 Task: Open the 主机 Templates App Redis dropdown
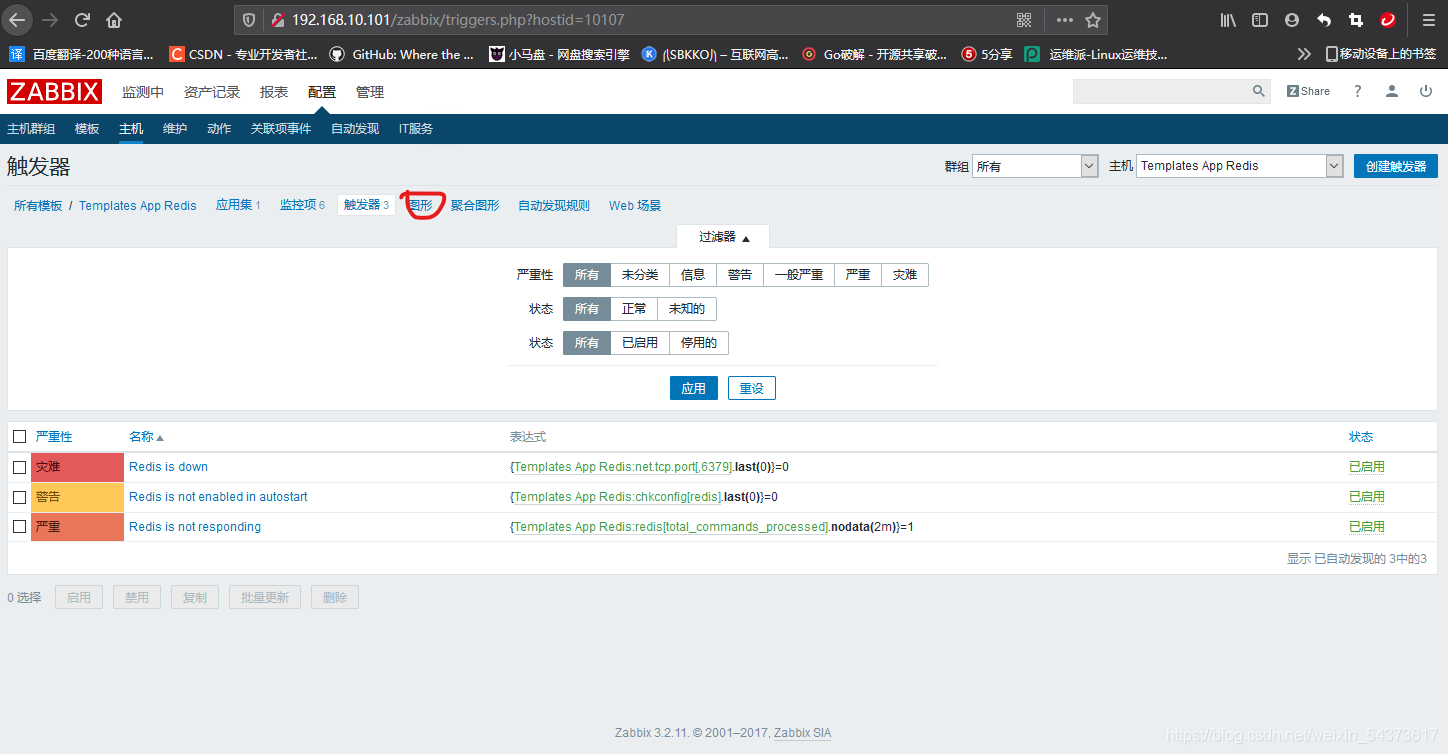(x=1239, y=166)
